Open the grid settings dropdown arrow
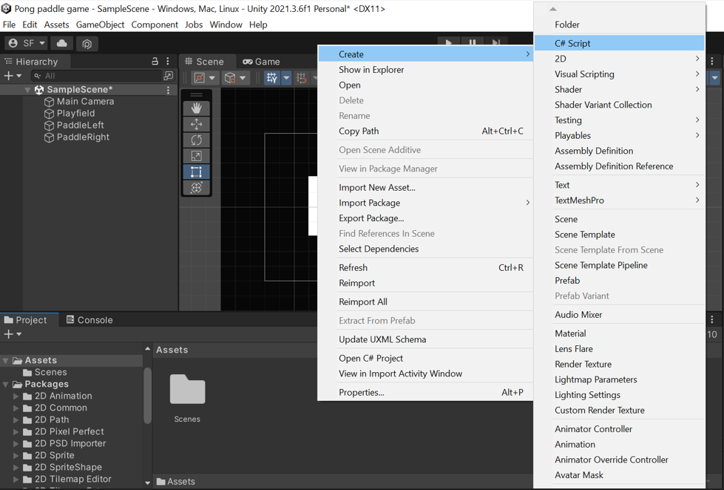 (x=286, y=78)
